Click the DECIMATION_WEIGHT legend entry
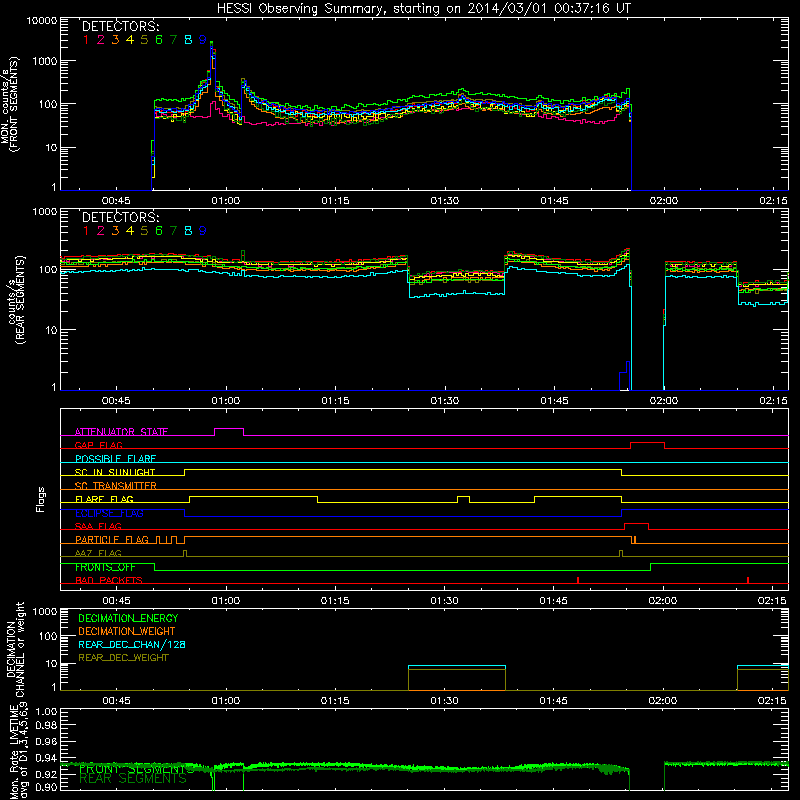Screen dimensions: 800x800 127,631
